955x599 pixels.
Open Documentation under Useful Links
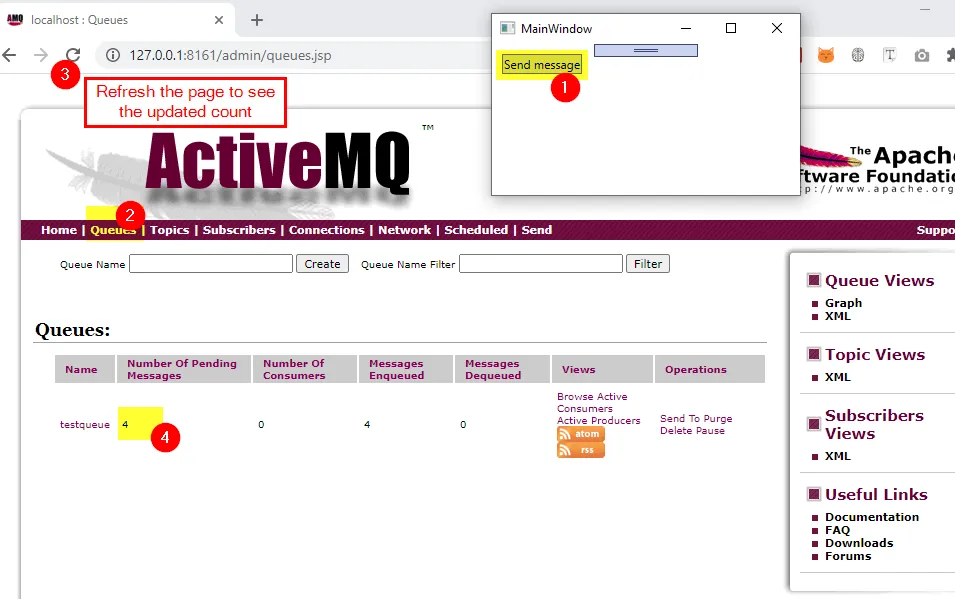click(x=872, y=517)
